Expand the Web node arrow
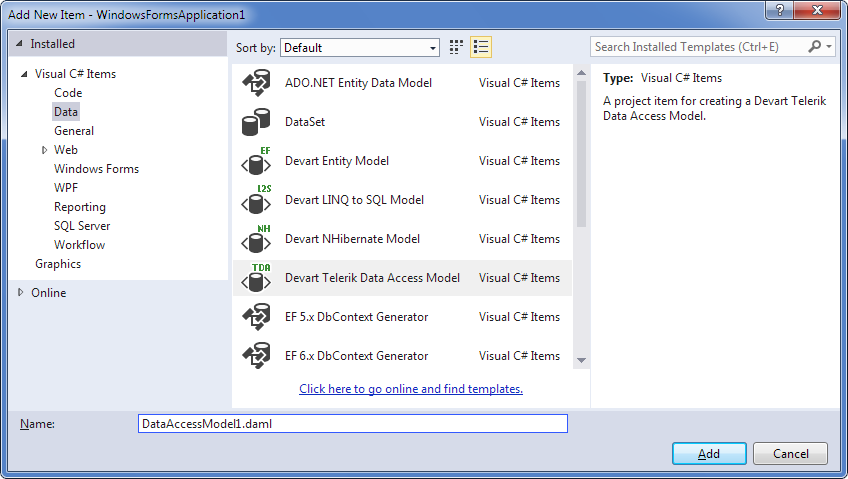 coord(44,150)
